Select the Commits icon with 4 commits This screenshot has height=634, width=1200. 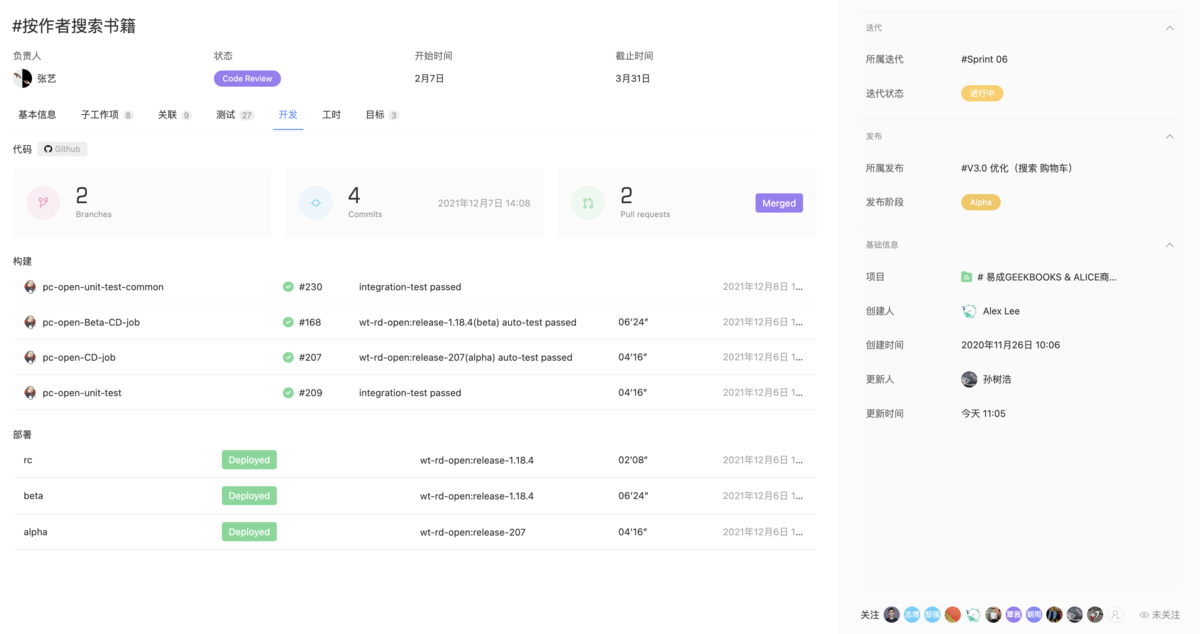point(316,202)
